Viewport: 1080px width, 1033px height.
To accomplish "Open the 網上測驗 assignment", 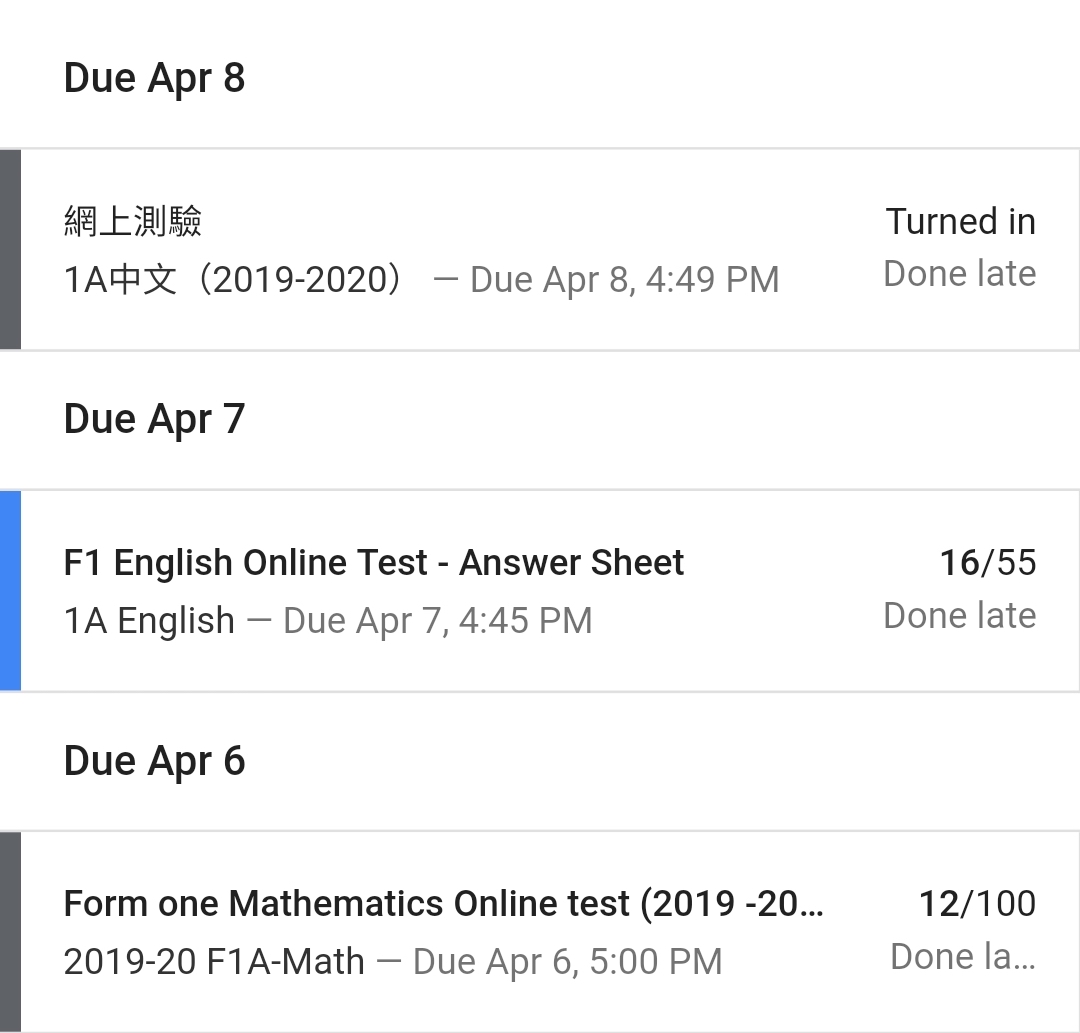I will (133, 221).
